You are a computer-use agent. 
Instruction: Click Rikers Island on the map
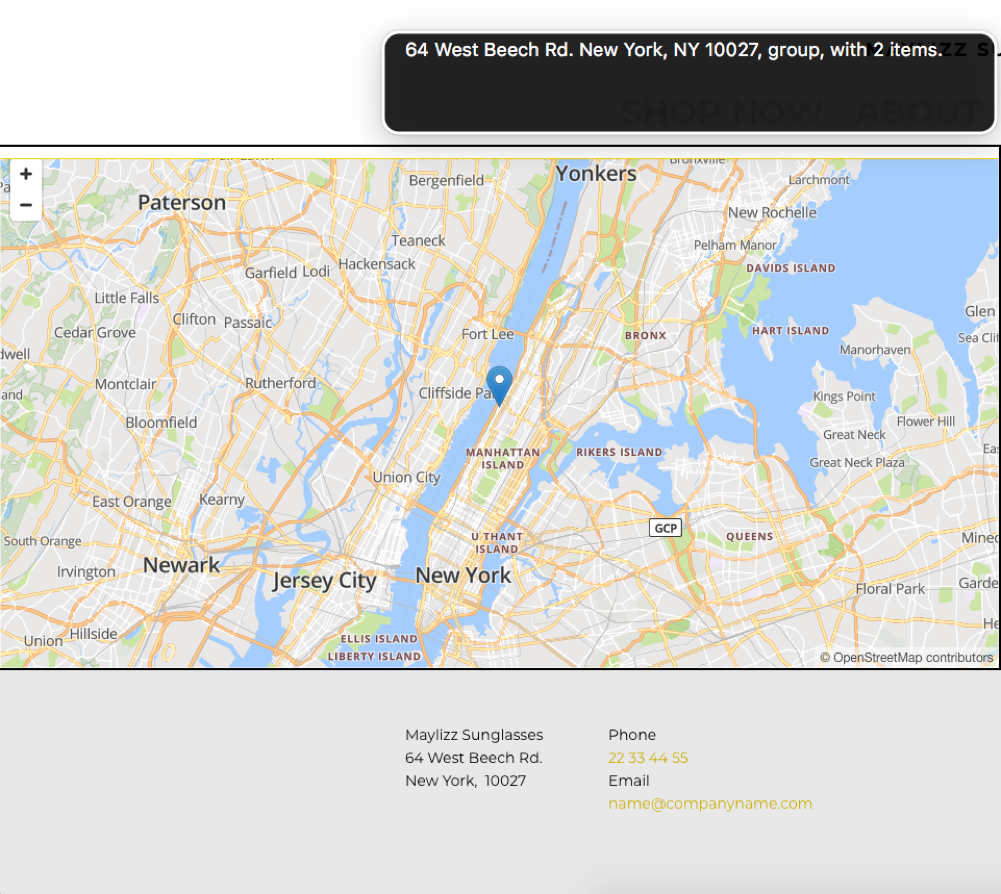(x=620, y=451)
